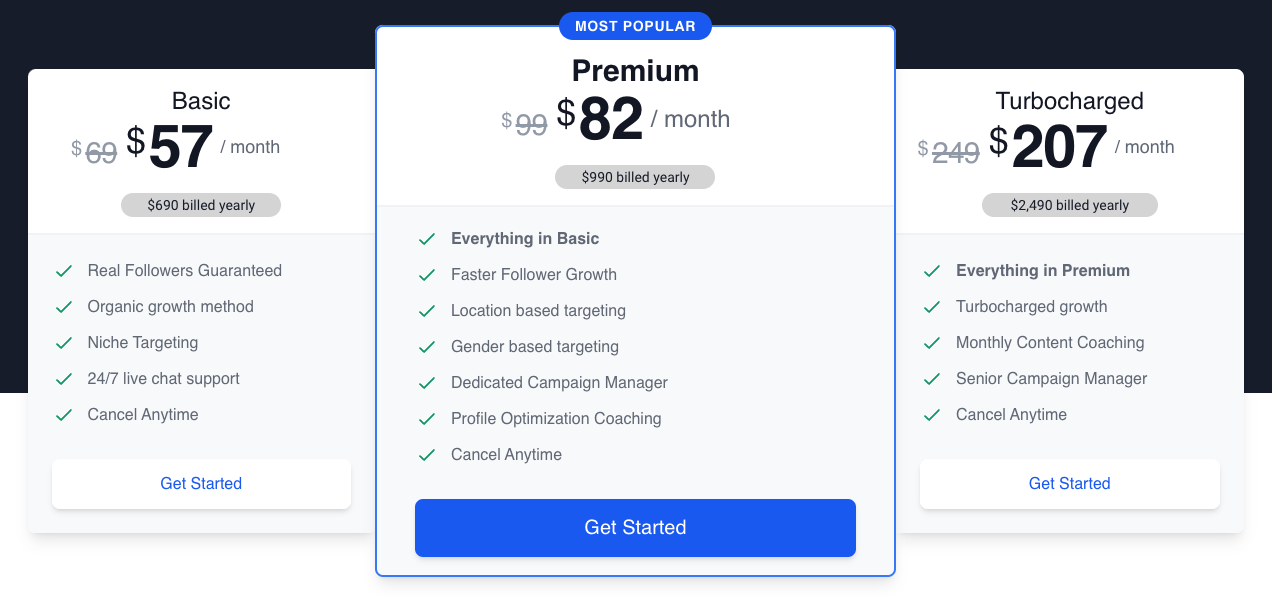1272x597 pixels.
Task: Click the $990 billed yearly pill
Action: pyautogui.click(x=635, y=177)
